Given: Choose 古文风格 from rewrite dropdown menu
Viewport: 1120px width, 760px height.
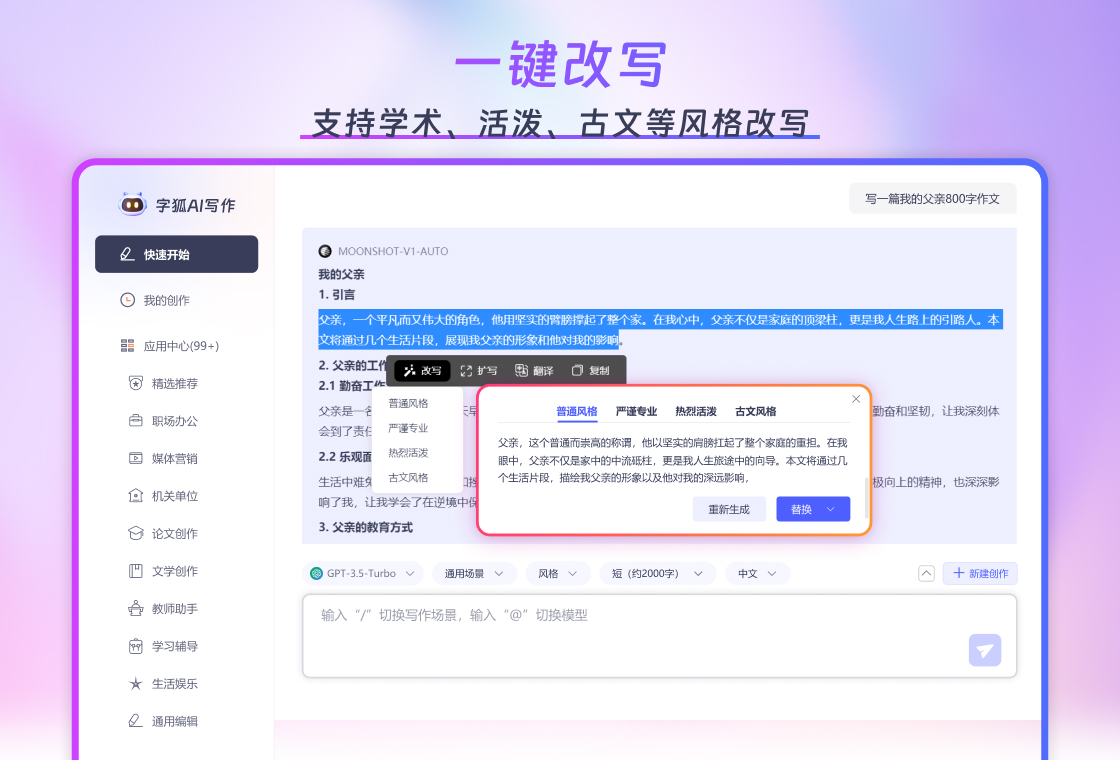Looking at the screenshot, I should pyautogui.click(x=409, y=477).
